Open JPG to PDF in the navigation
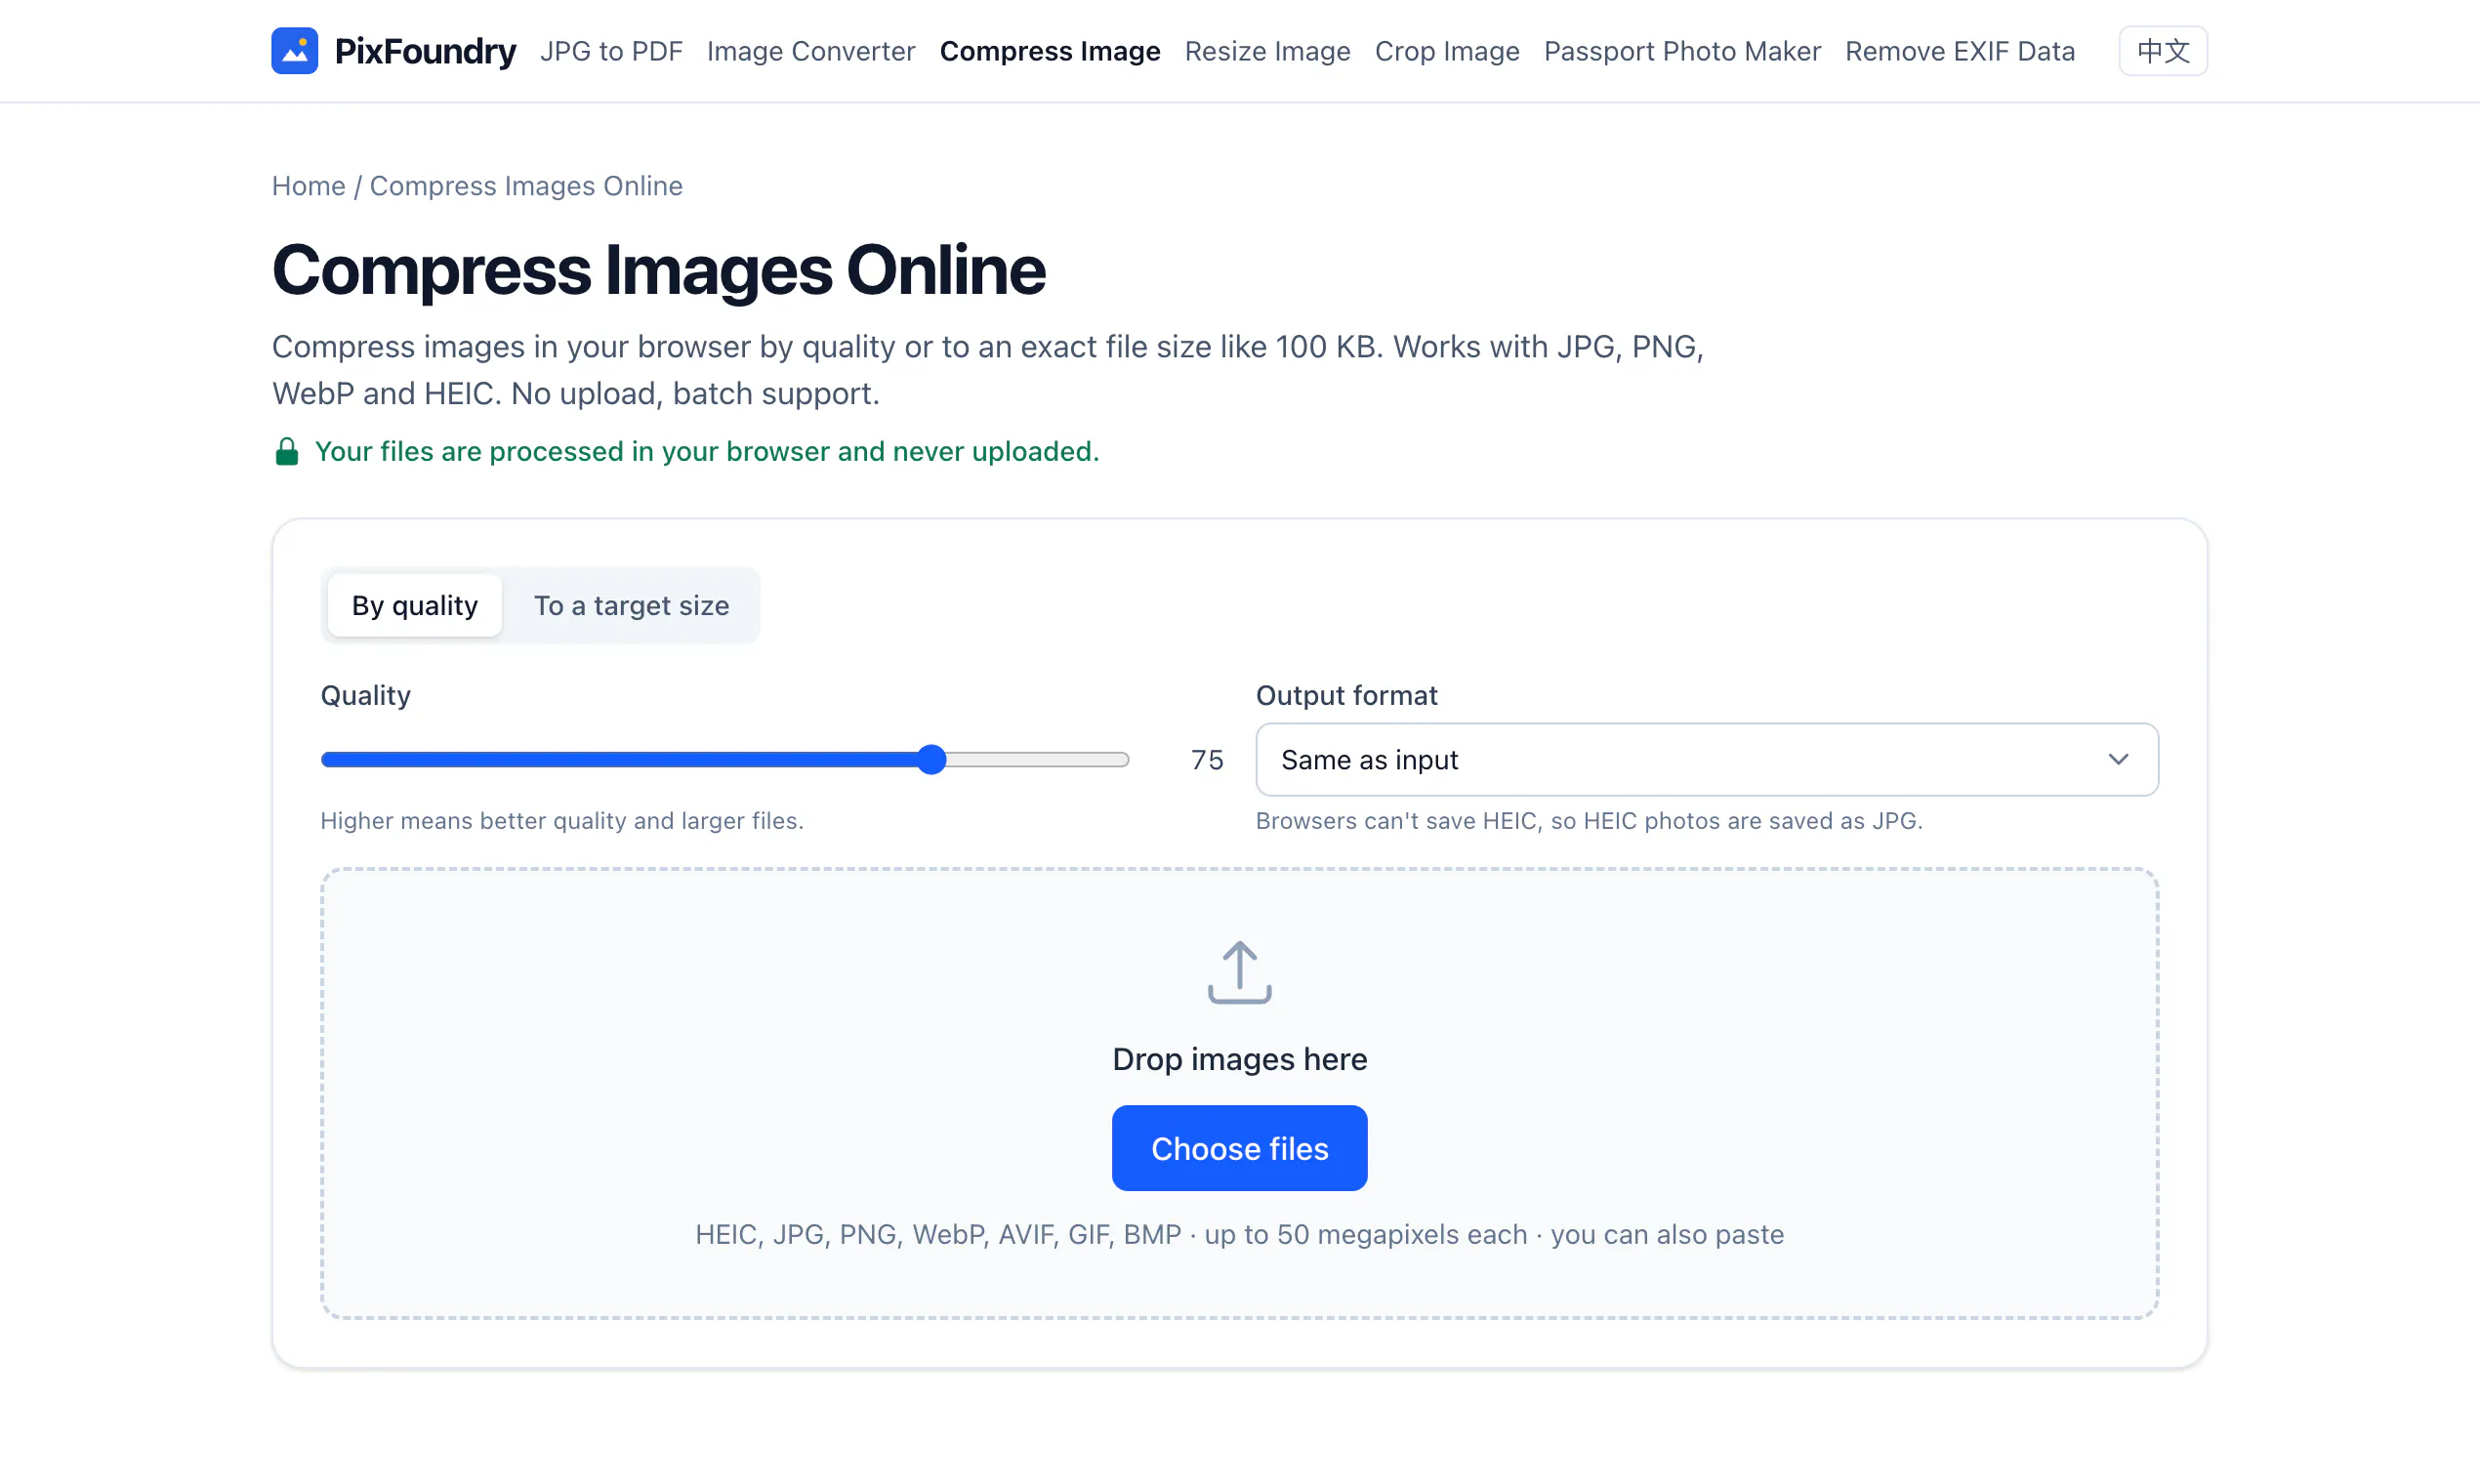2480x1484 pixels. [611, 51]
